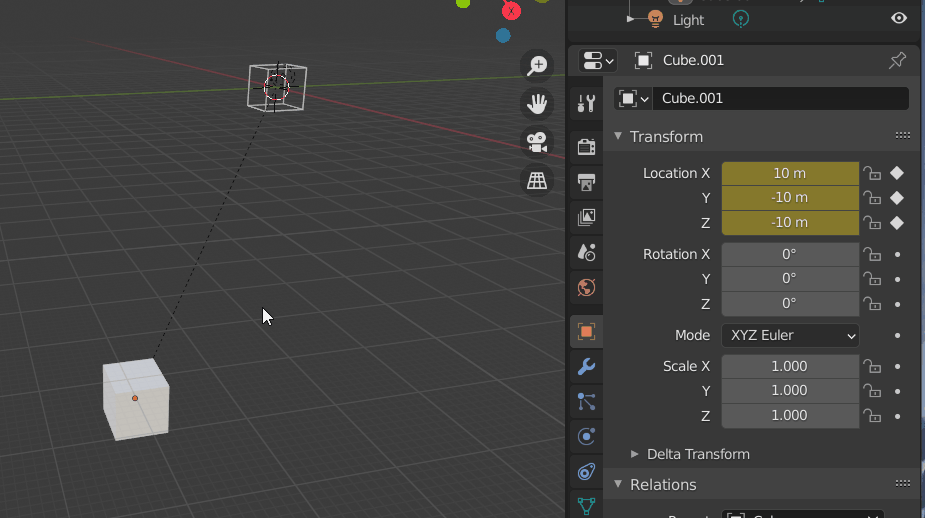
Task: Activate the pan view hand icon
Action: [537, 104]
